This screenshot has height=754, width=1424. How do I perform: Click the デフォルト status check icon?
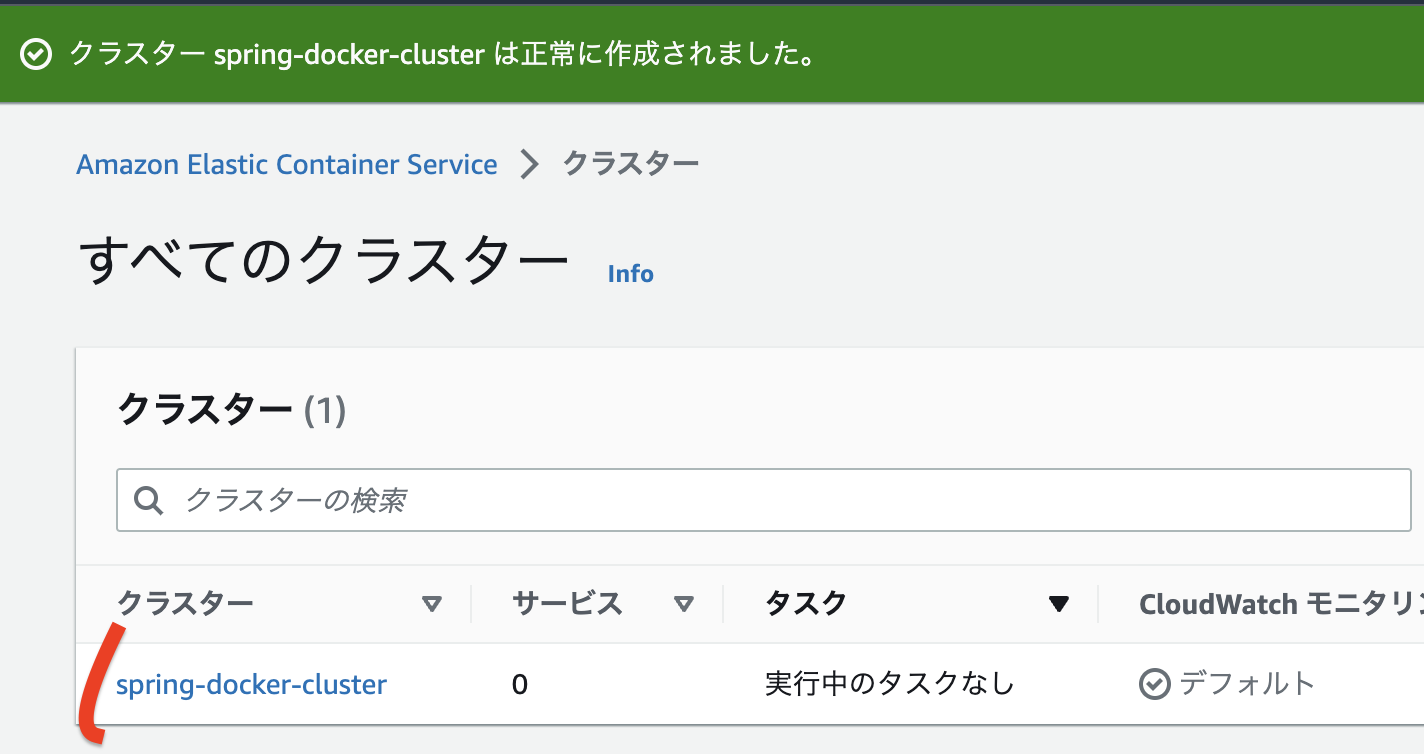[x=1154, y=684]
